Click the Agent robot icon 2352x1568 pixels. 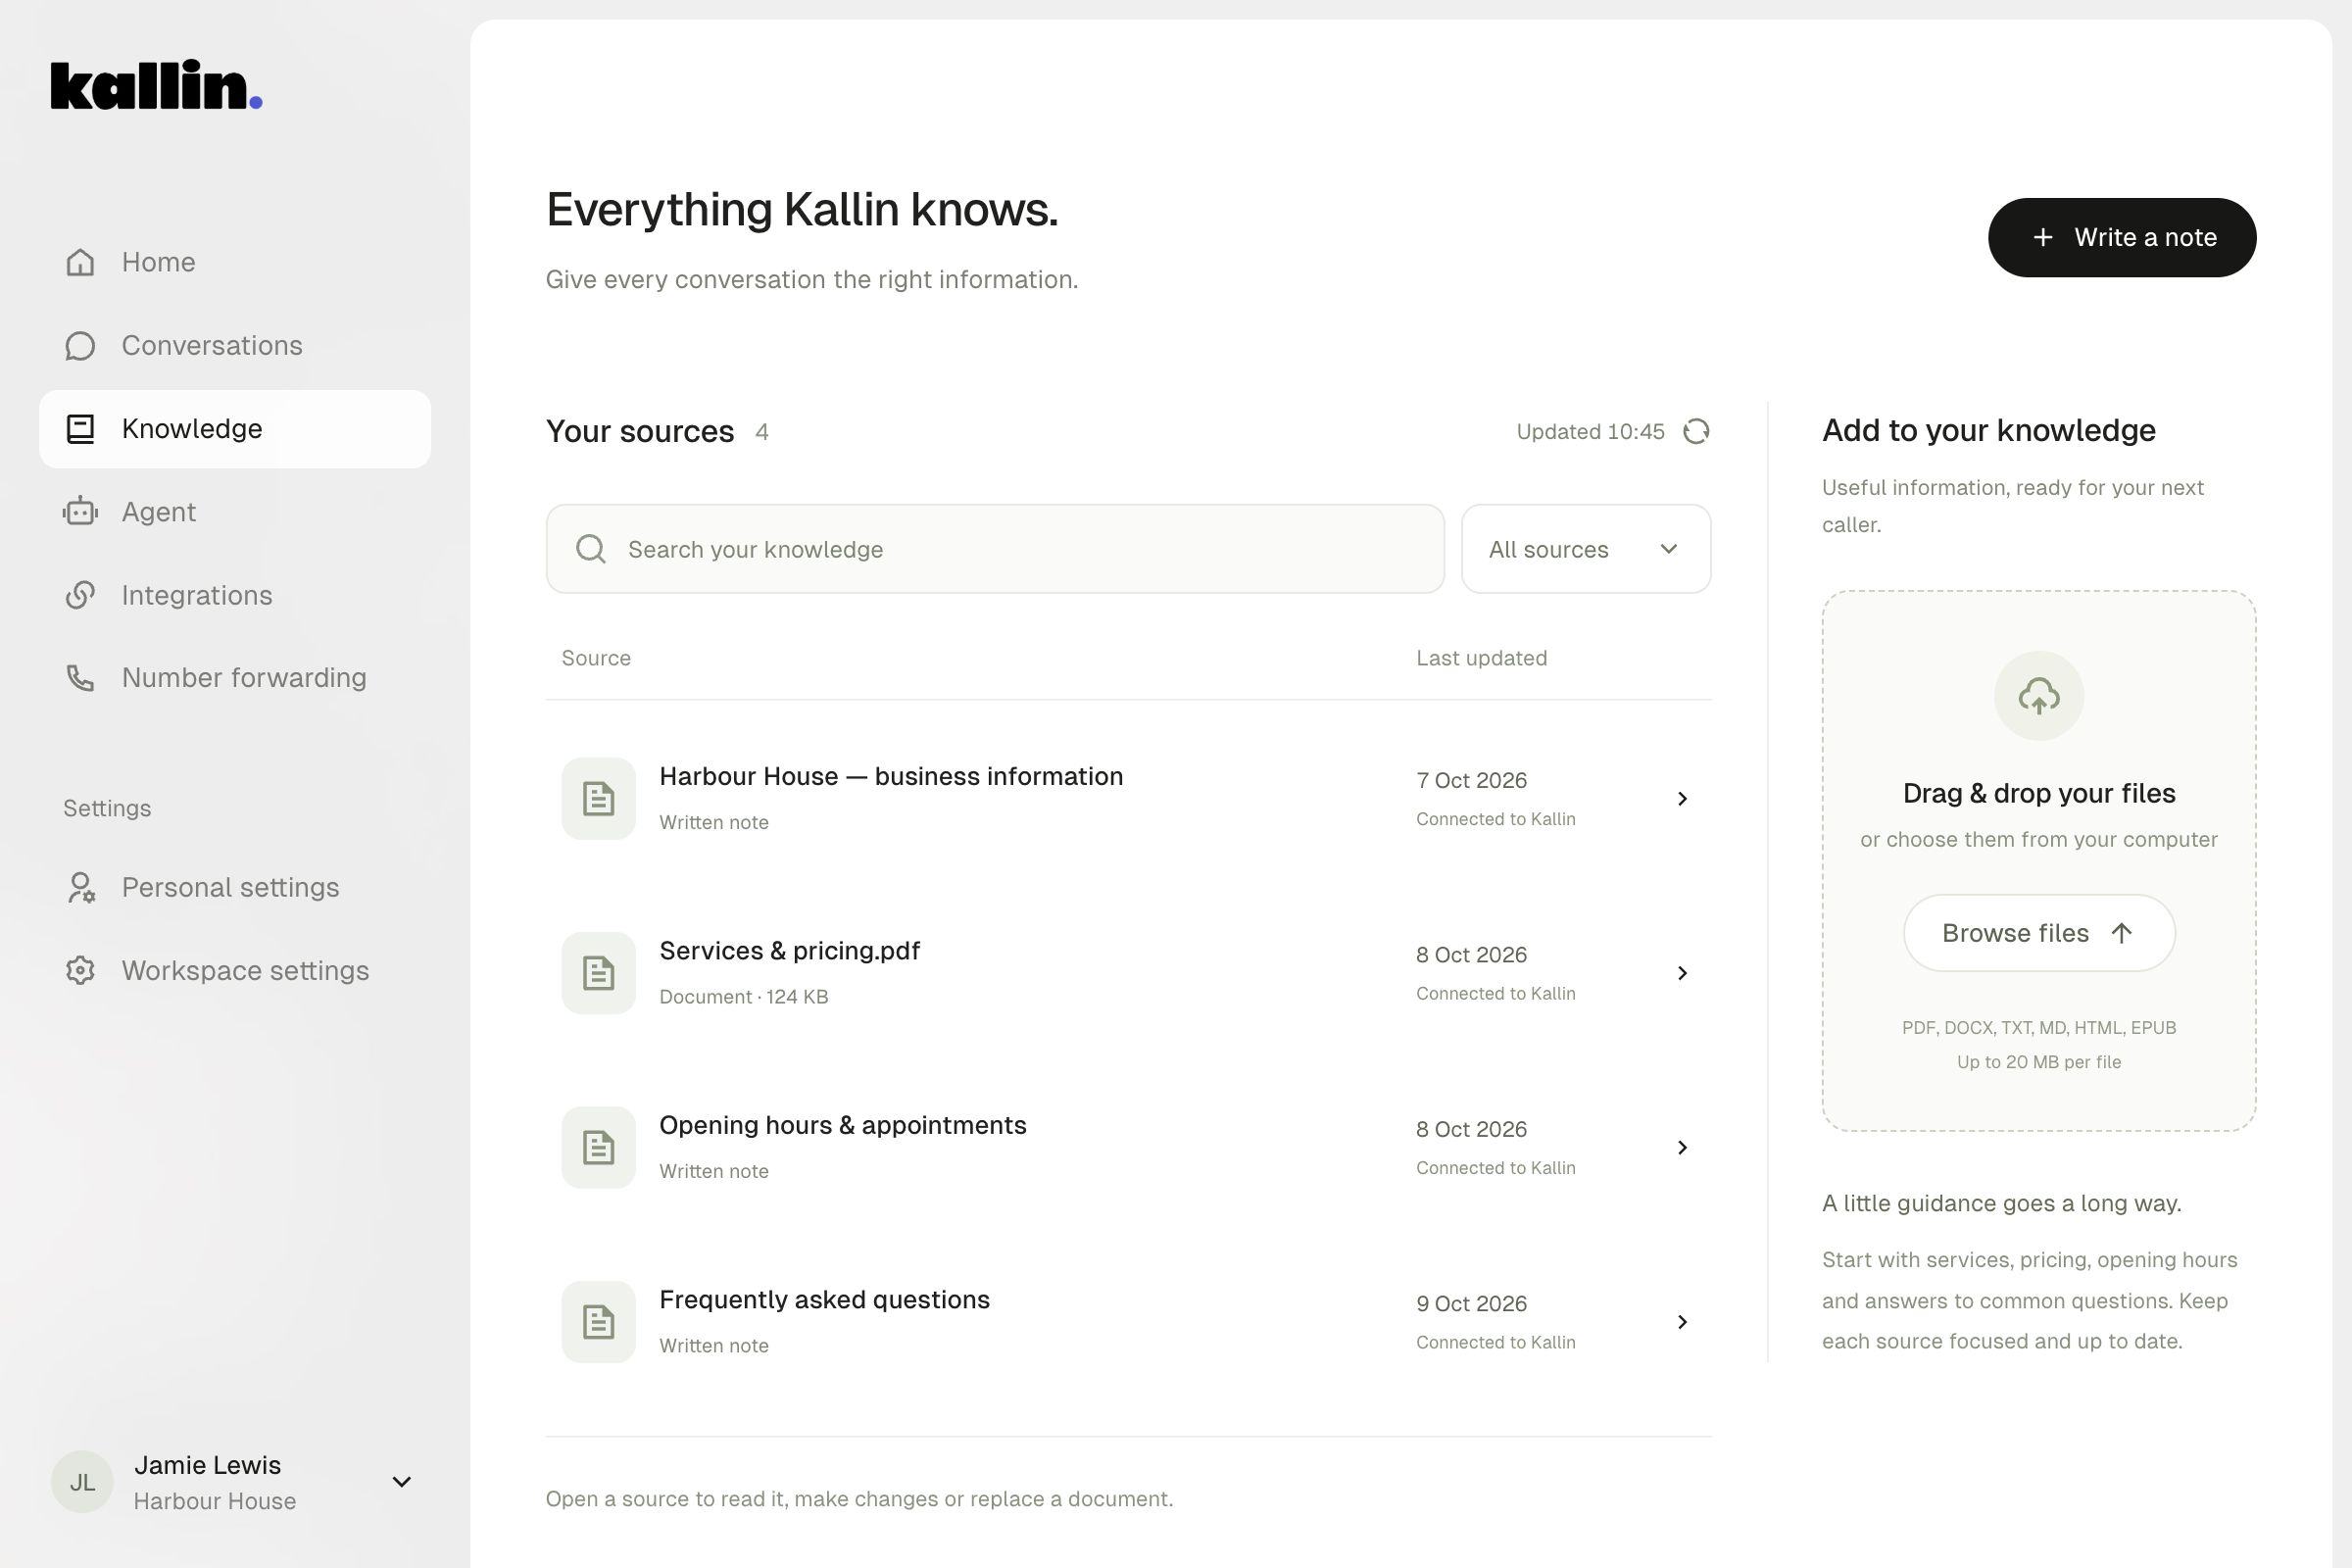[x=80, y=512]
